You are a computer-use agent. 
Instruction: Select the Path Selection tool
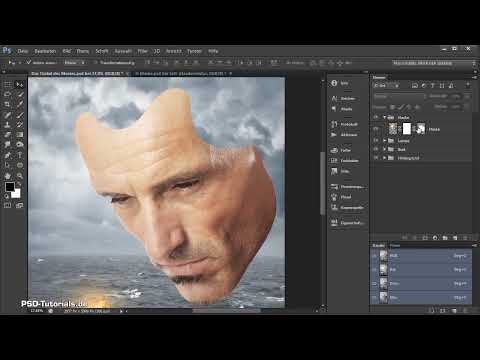pyautogui.click(x=7, y=165)
